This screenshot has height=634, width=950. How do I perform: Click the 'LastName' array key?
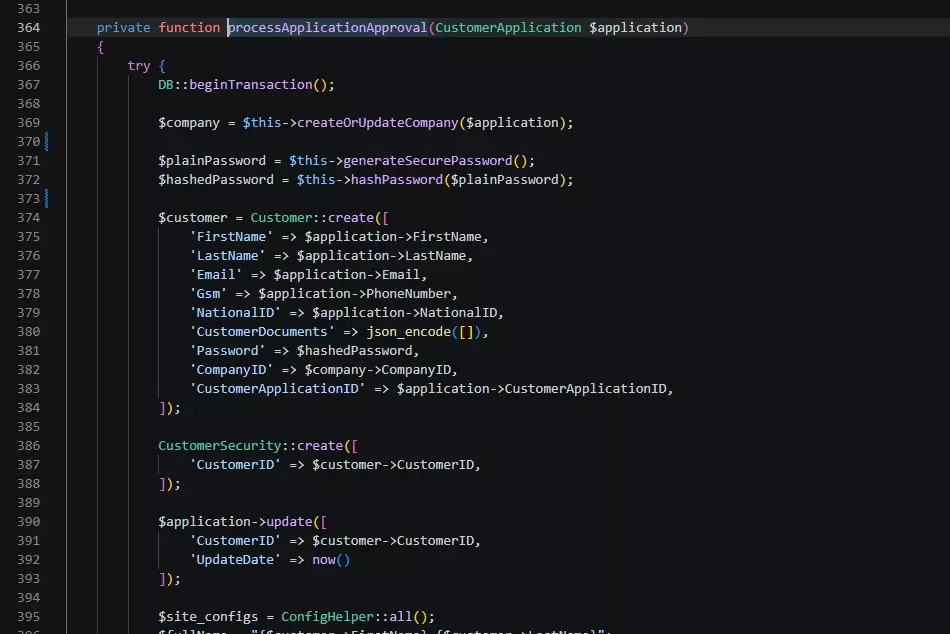pos(227,256)
